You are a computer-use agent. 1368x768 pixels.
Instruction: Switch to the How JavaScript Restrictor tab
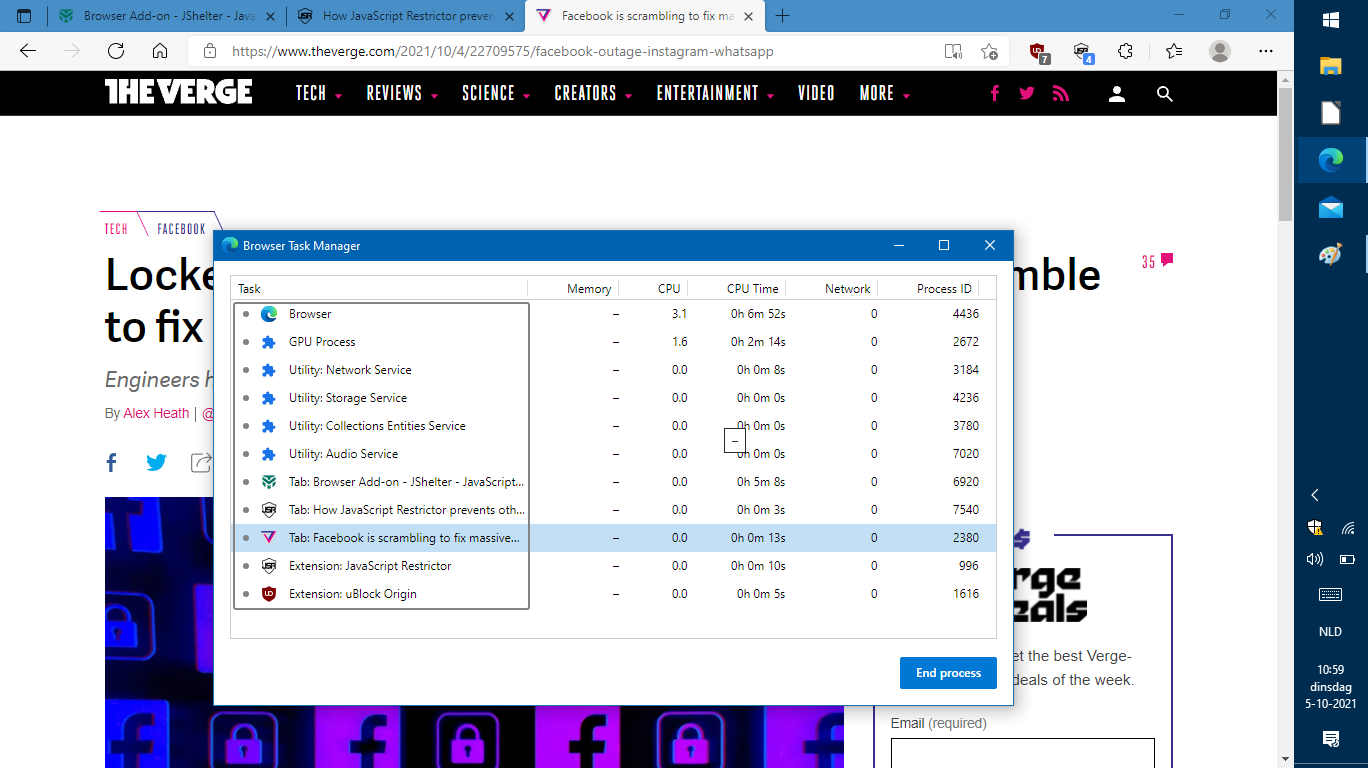[x=406, y=16]
